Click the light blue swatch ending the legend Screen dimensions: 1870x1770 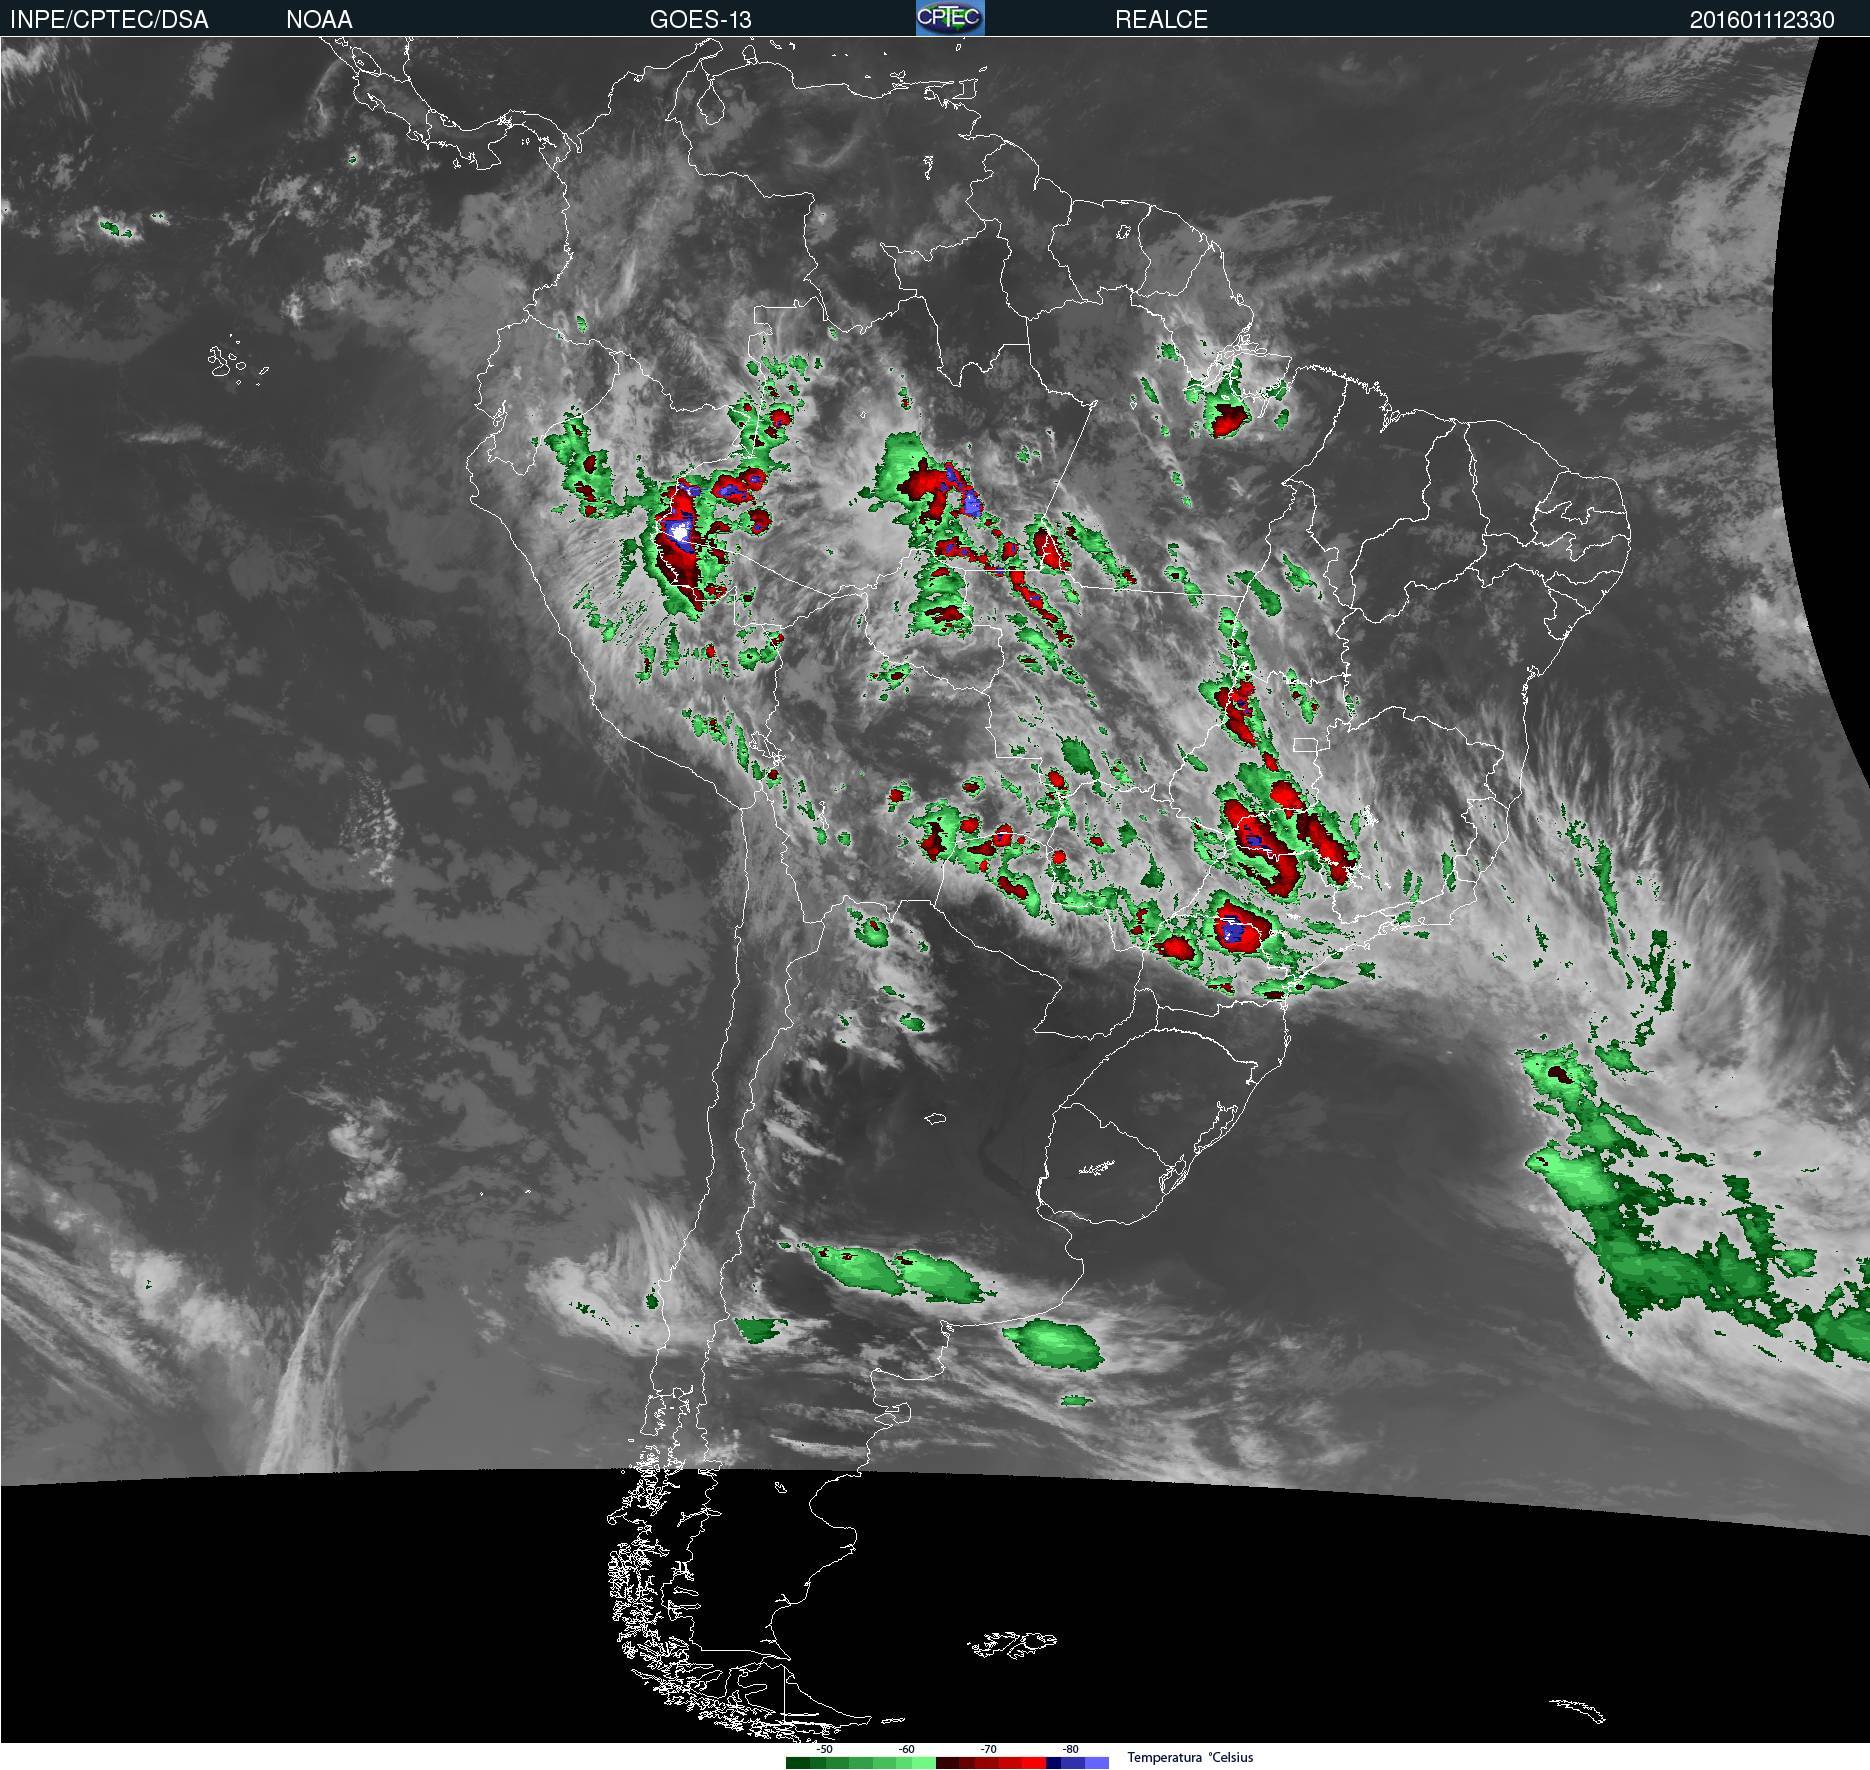(x=1097, y=1763)
